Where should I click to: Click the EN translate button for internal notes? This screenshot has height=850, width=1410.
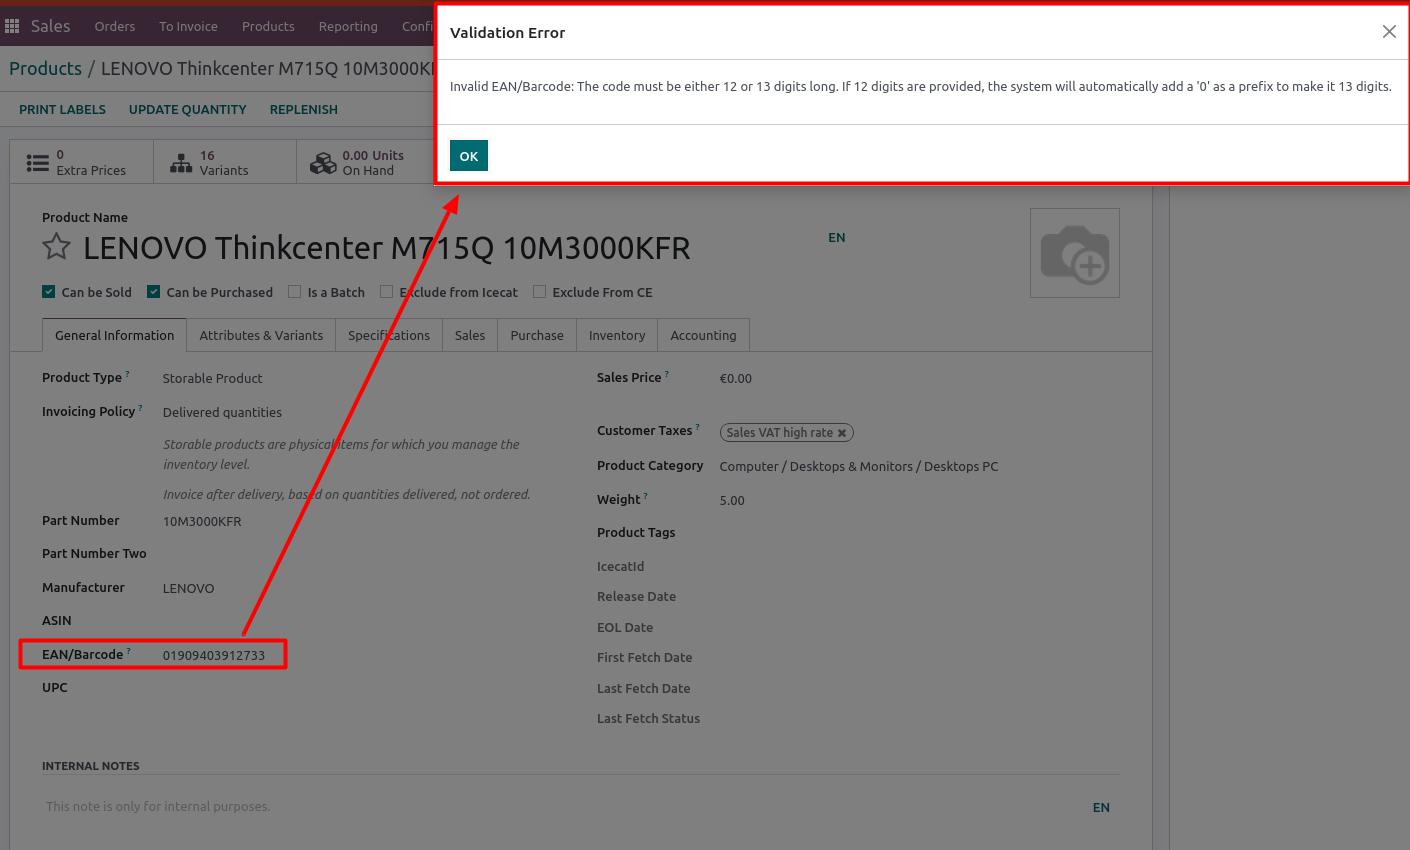tap(1101, 807)
